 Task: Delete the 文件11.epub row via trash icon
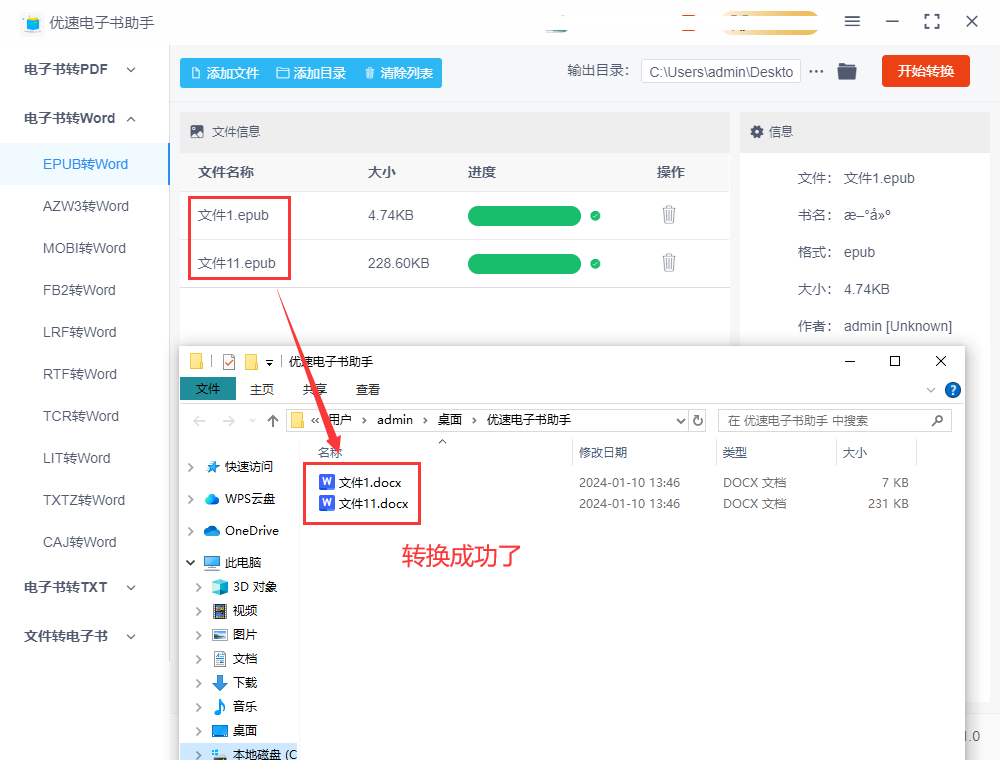668,263
